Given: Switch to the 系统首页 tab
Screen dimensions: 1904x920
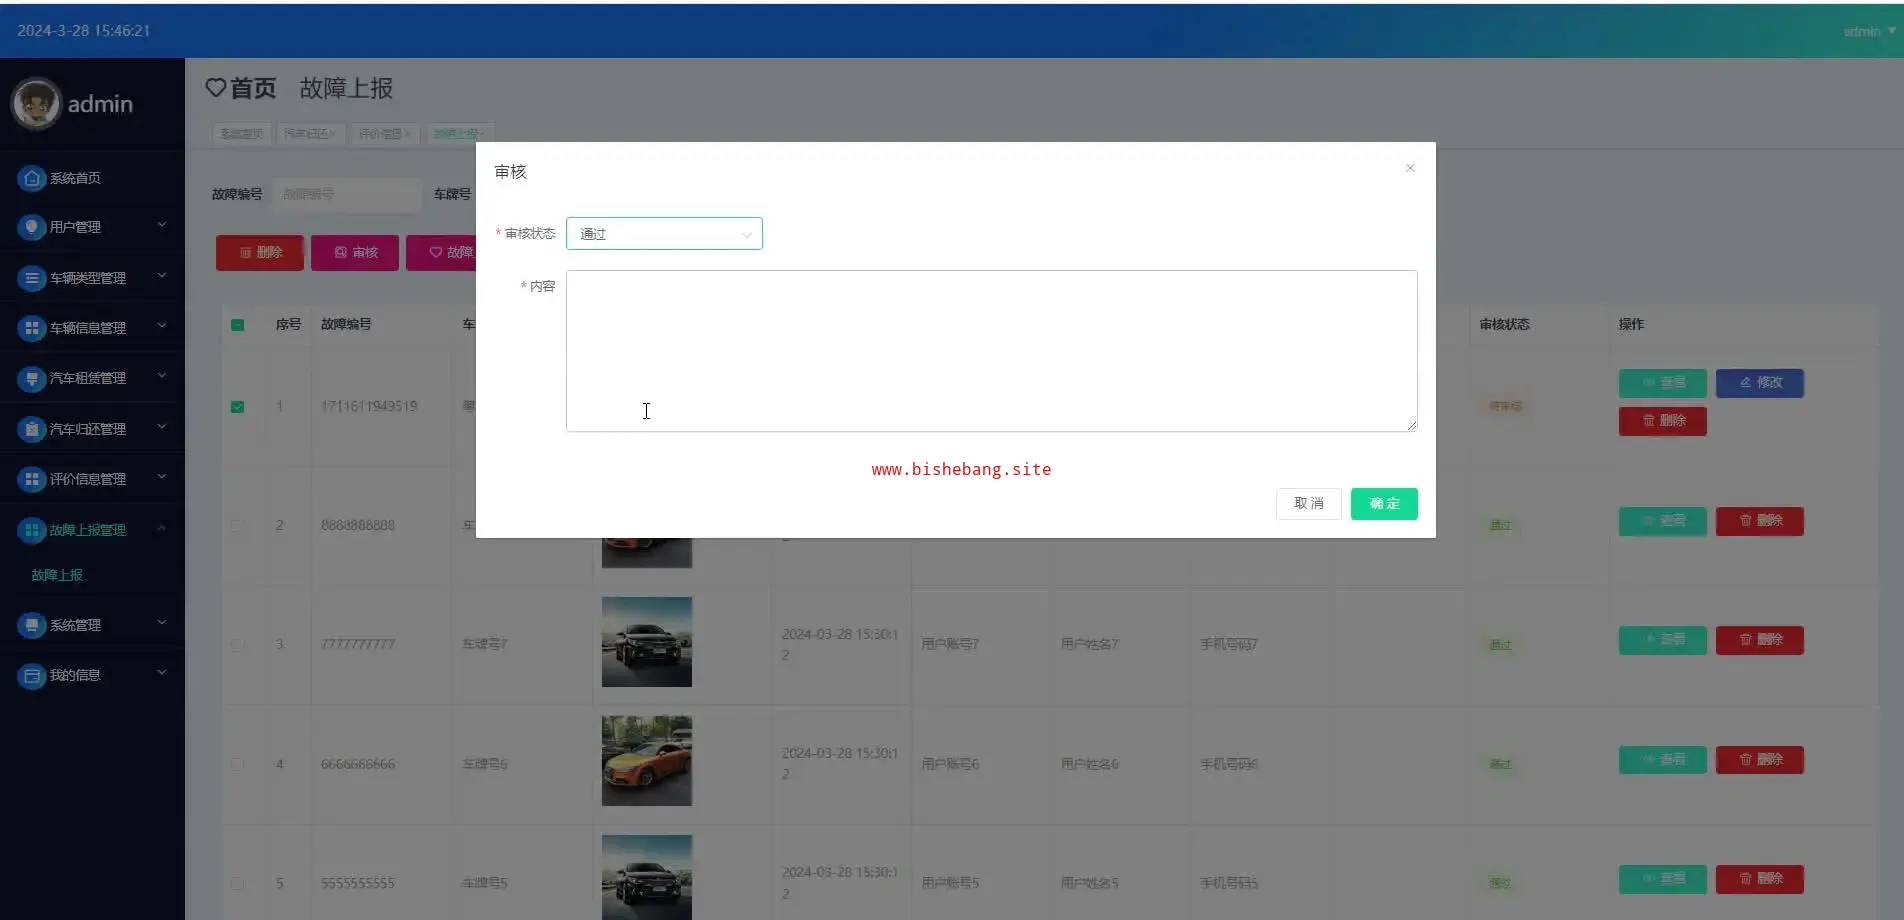Looking at the screenshot, I should pos(242,134).
